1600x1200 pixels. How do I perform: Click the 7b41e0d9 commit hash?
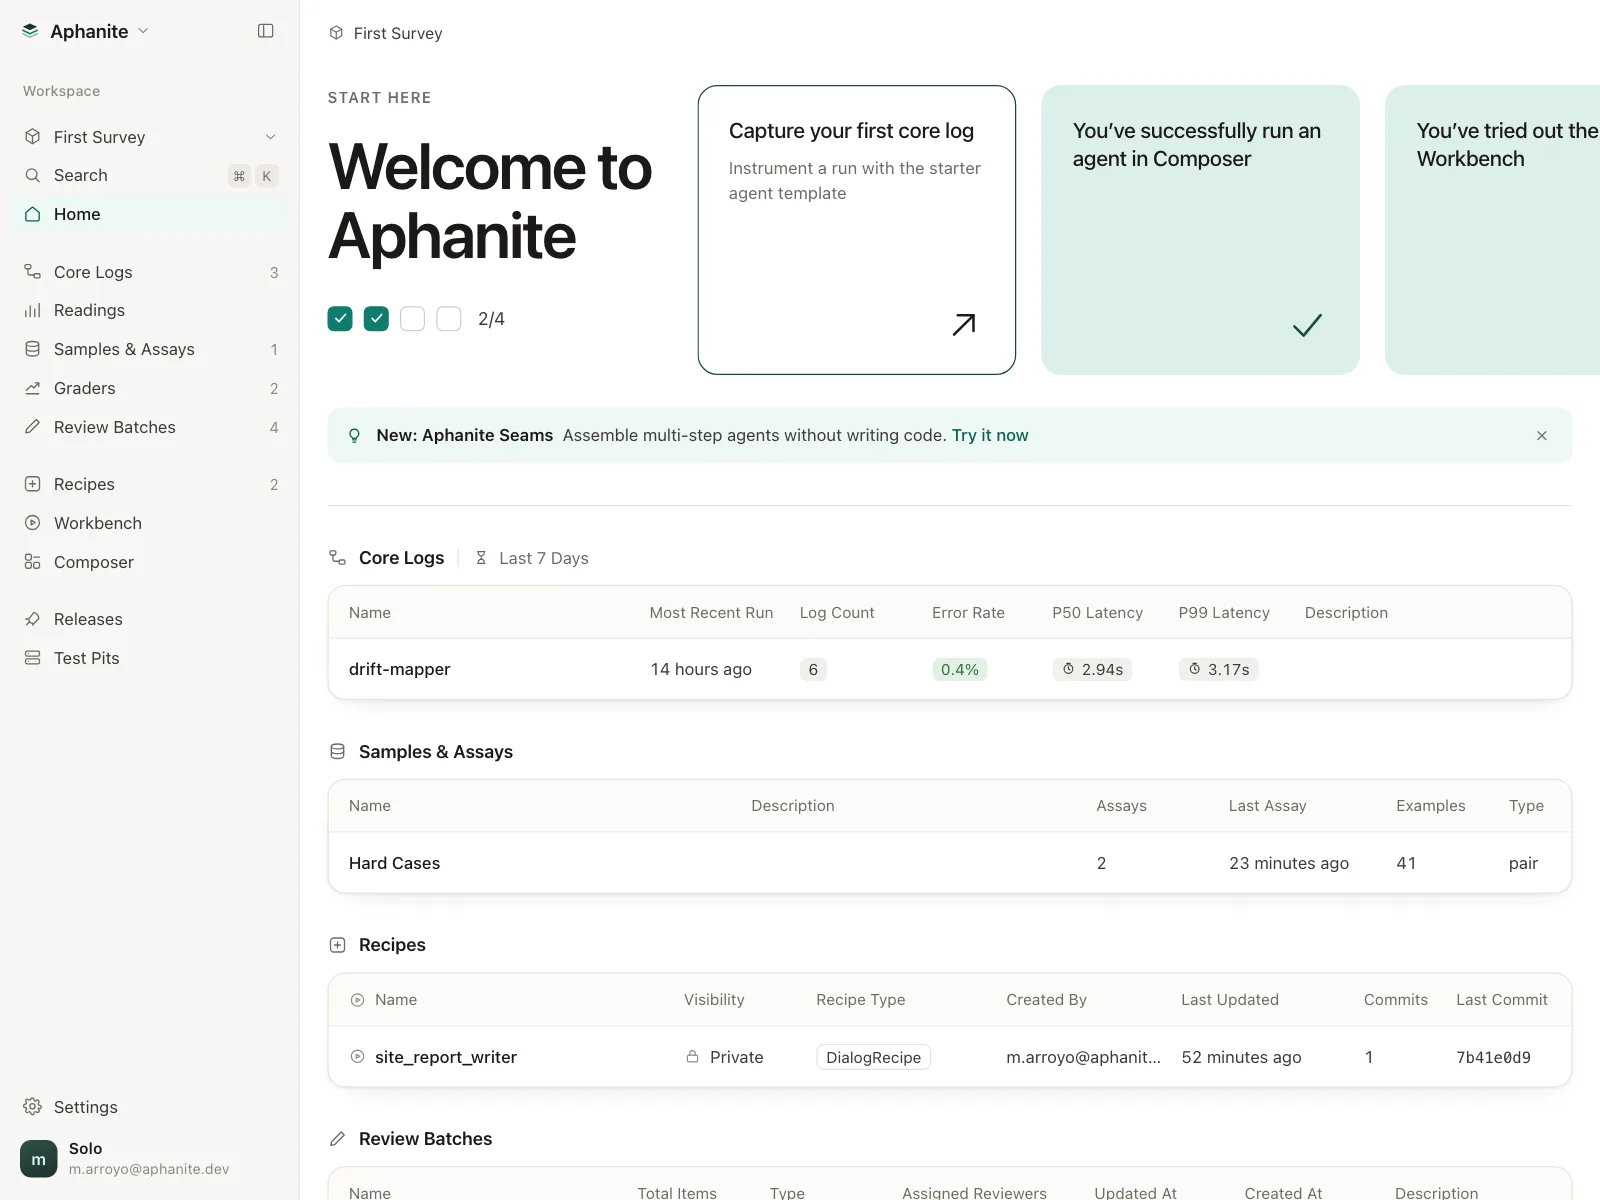(x=1493, y=1057)
